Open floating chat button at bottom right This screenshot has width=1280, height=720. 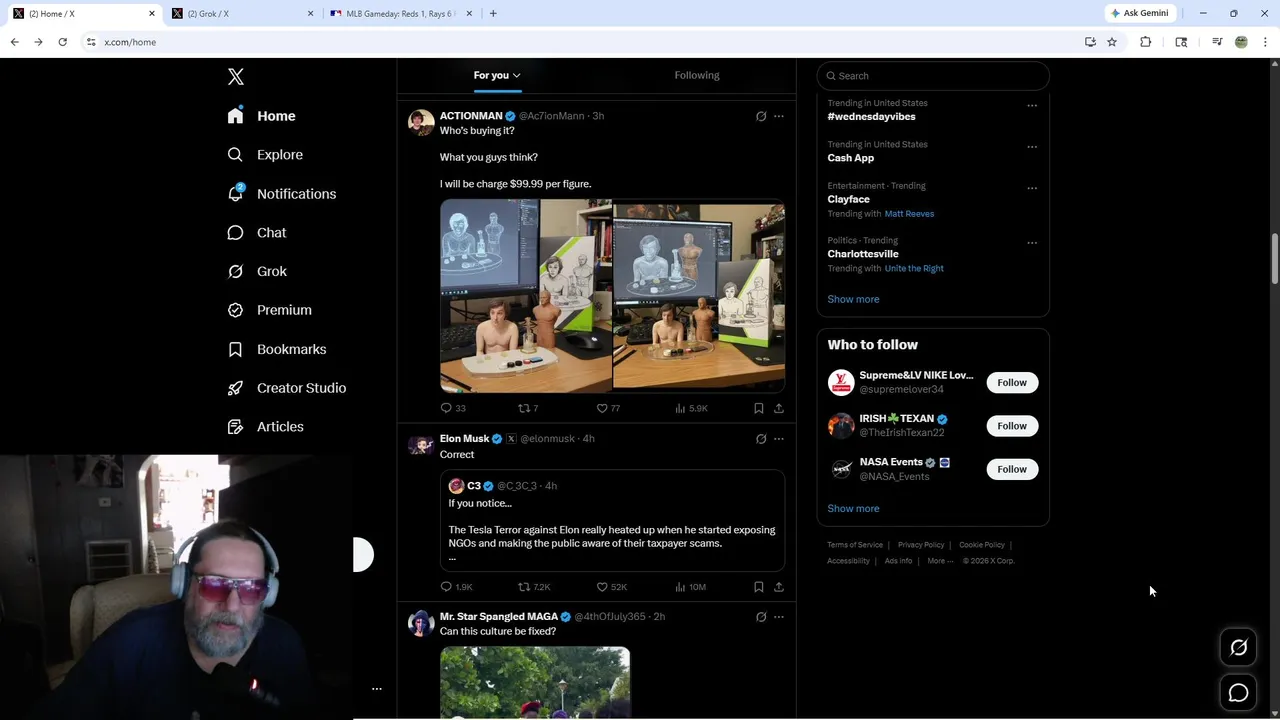click(1238, 693)
